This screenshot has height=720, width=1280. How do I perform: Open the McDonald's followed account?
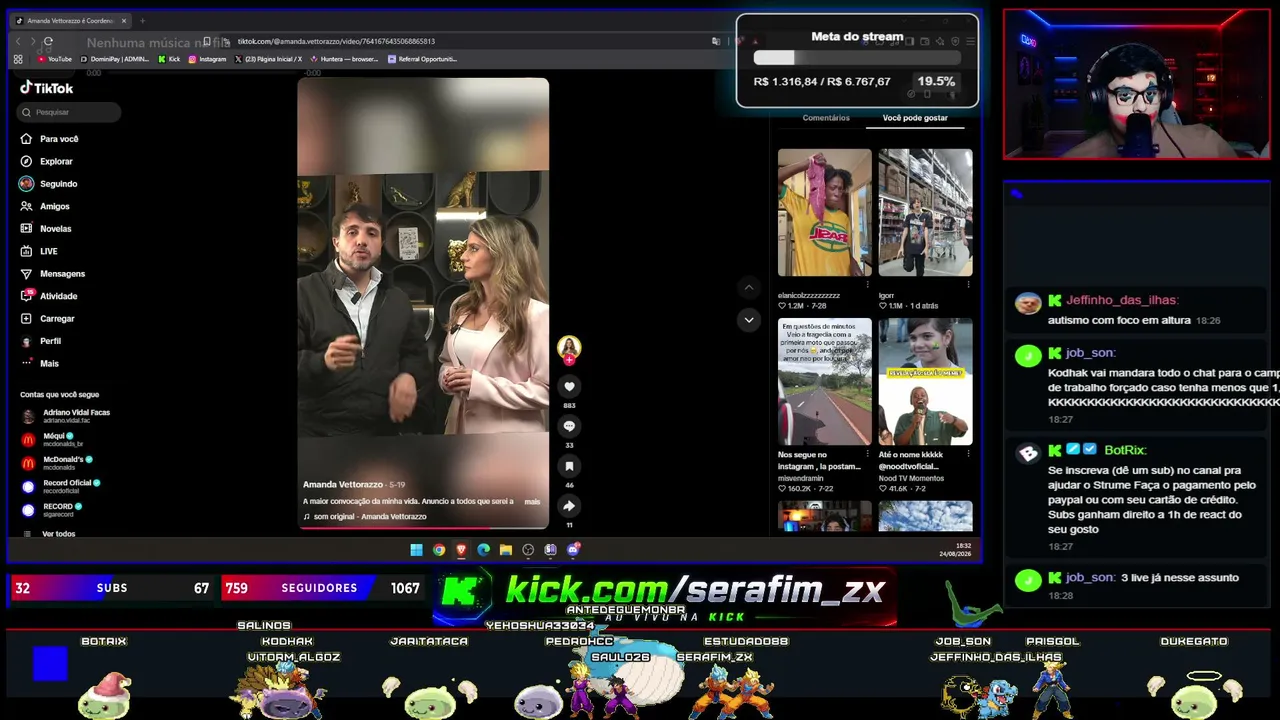click(x=57, y=463)
